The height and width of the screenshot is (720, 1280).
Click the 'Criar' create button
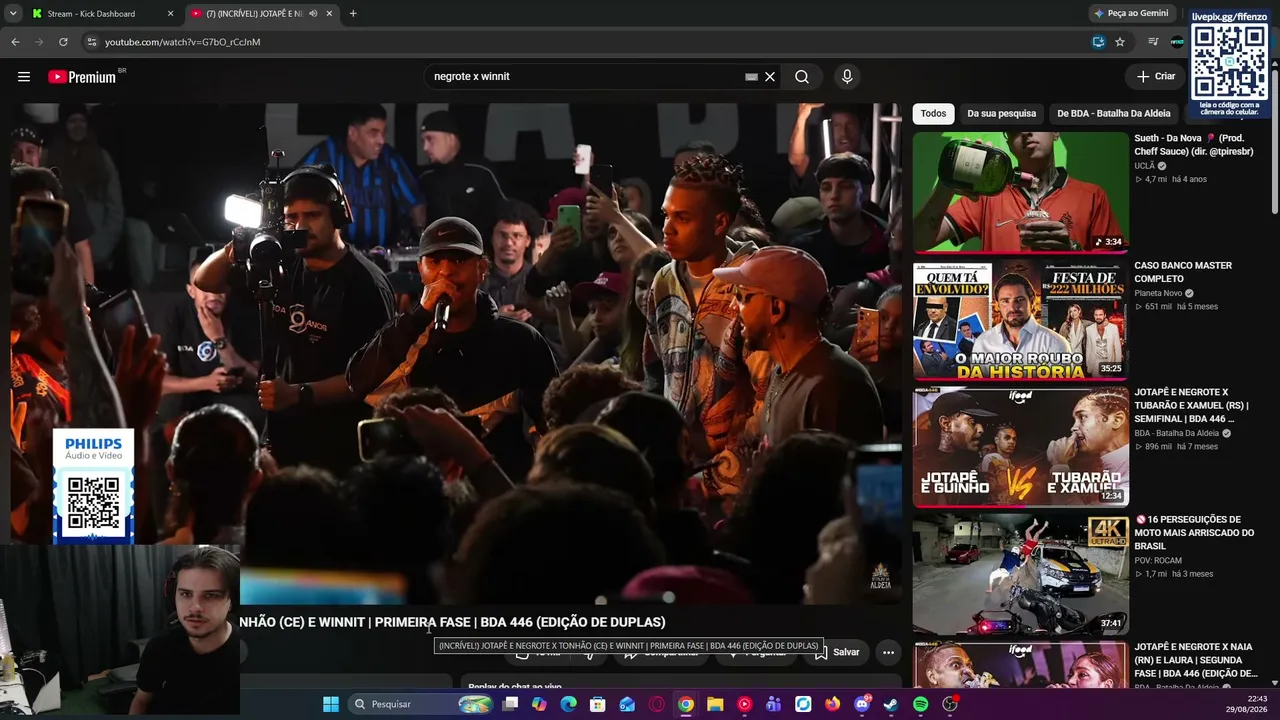1156,76
